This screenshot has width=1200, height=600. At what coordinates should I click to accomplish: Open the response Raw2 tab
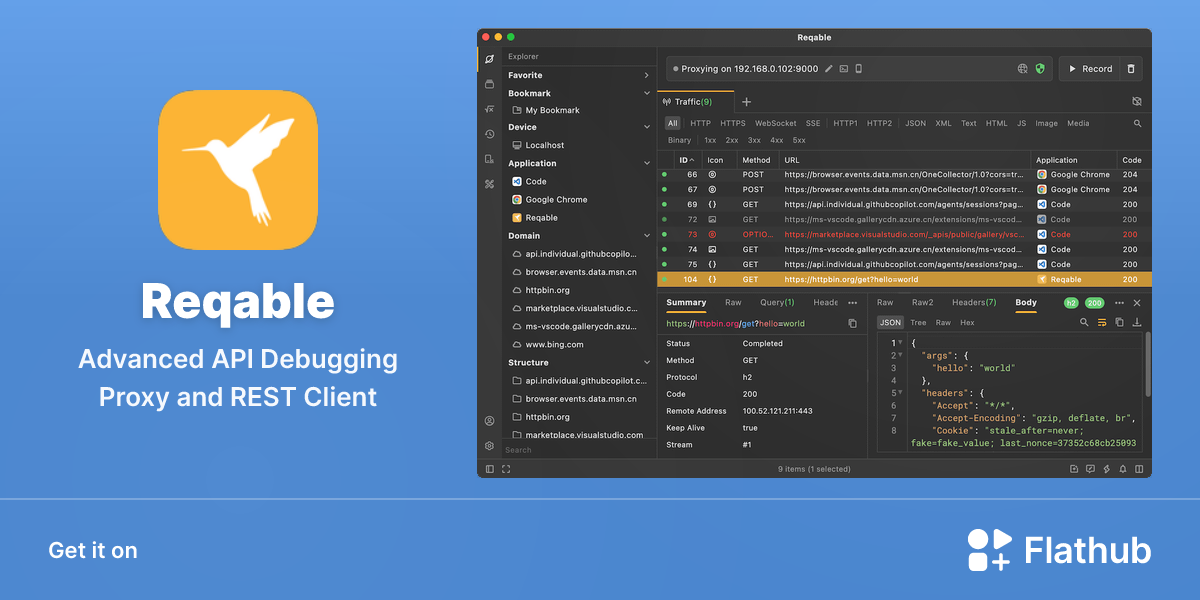tap(922, 303)
